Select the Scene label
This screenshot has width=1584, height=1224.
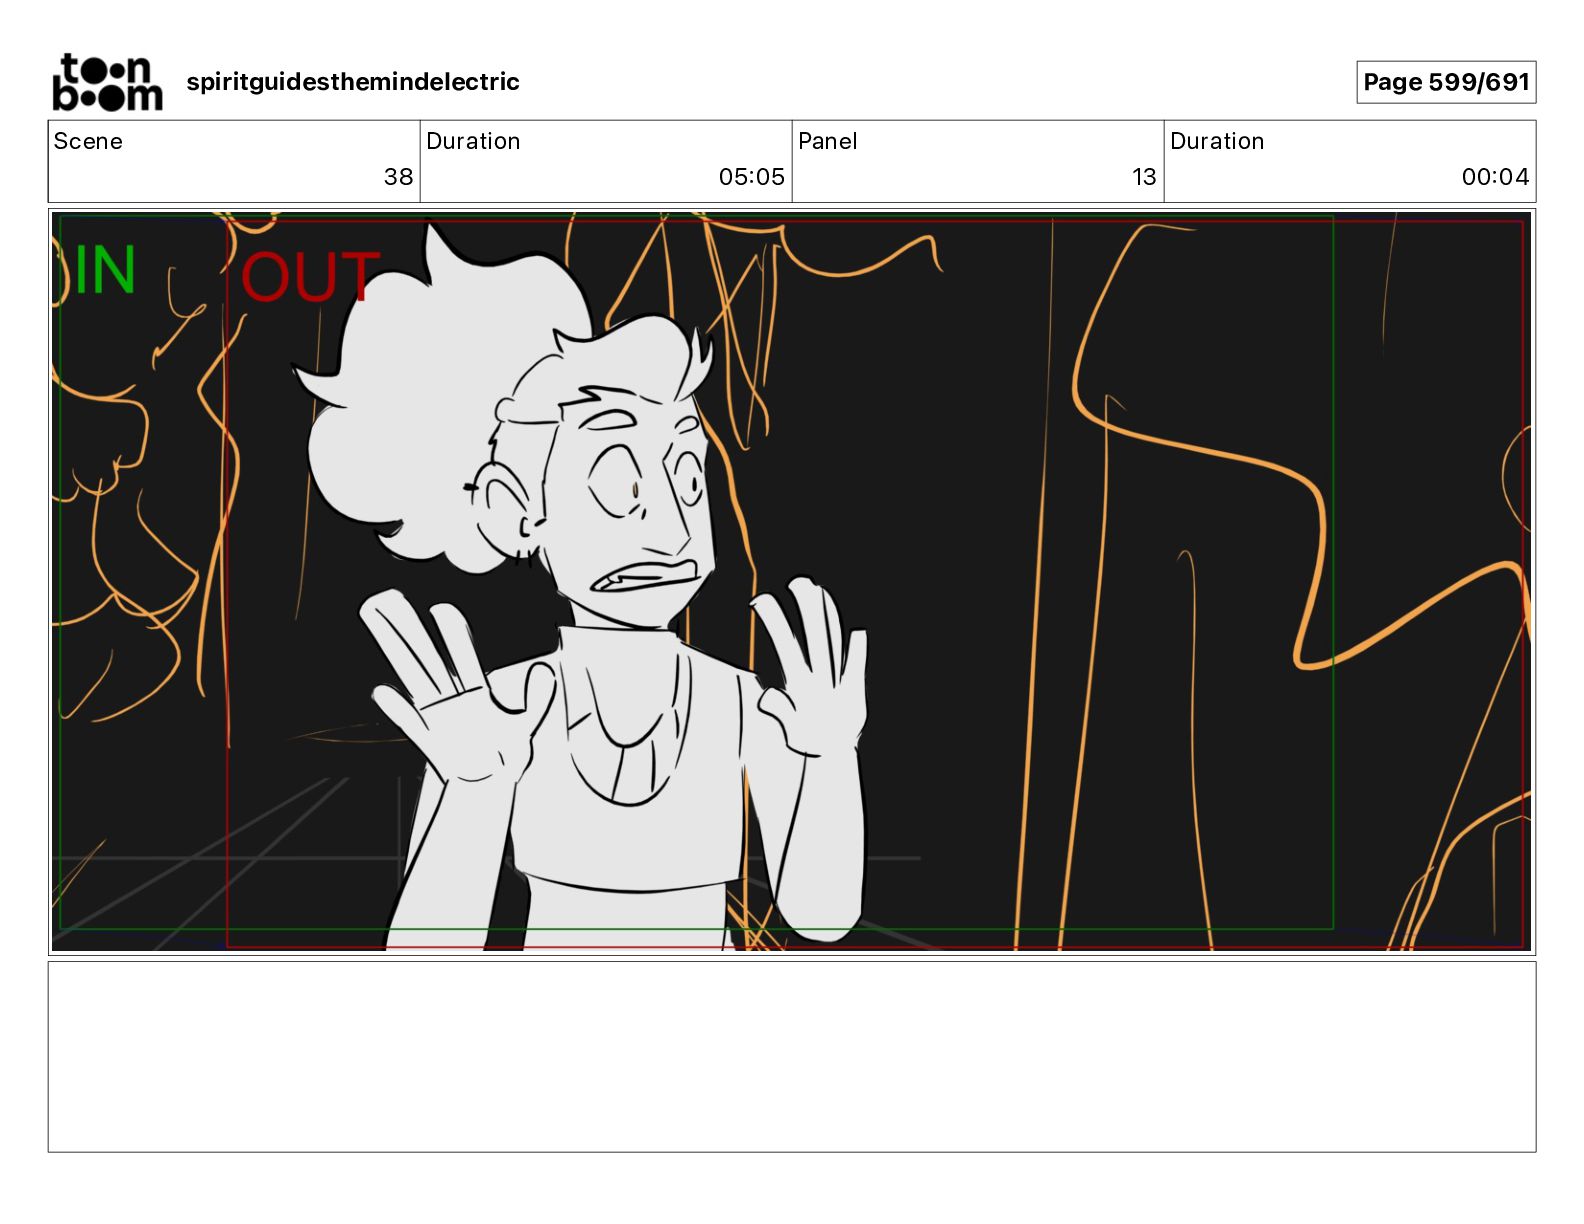(88, 141)
